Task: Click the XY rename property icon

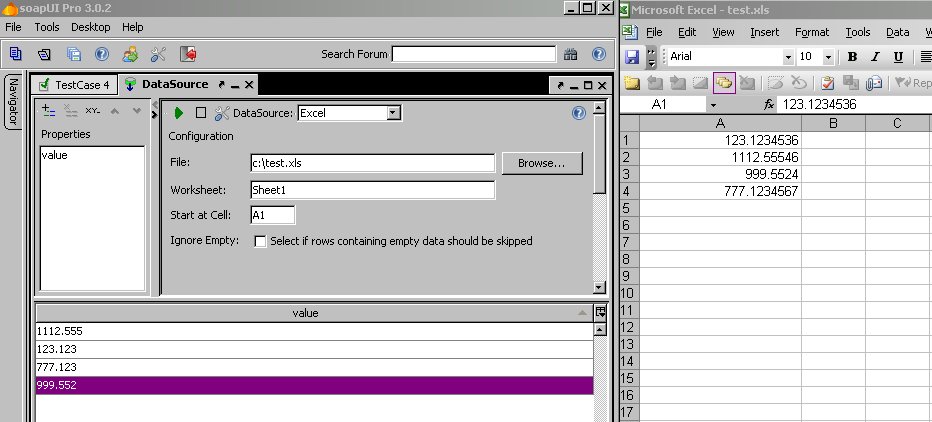Action: [93, 111]
